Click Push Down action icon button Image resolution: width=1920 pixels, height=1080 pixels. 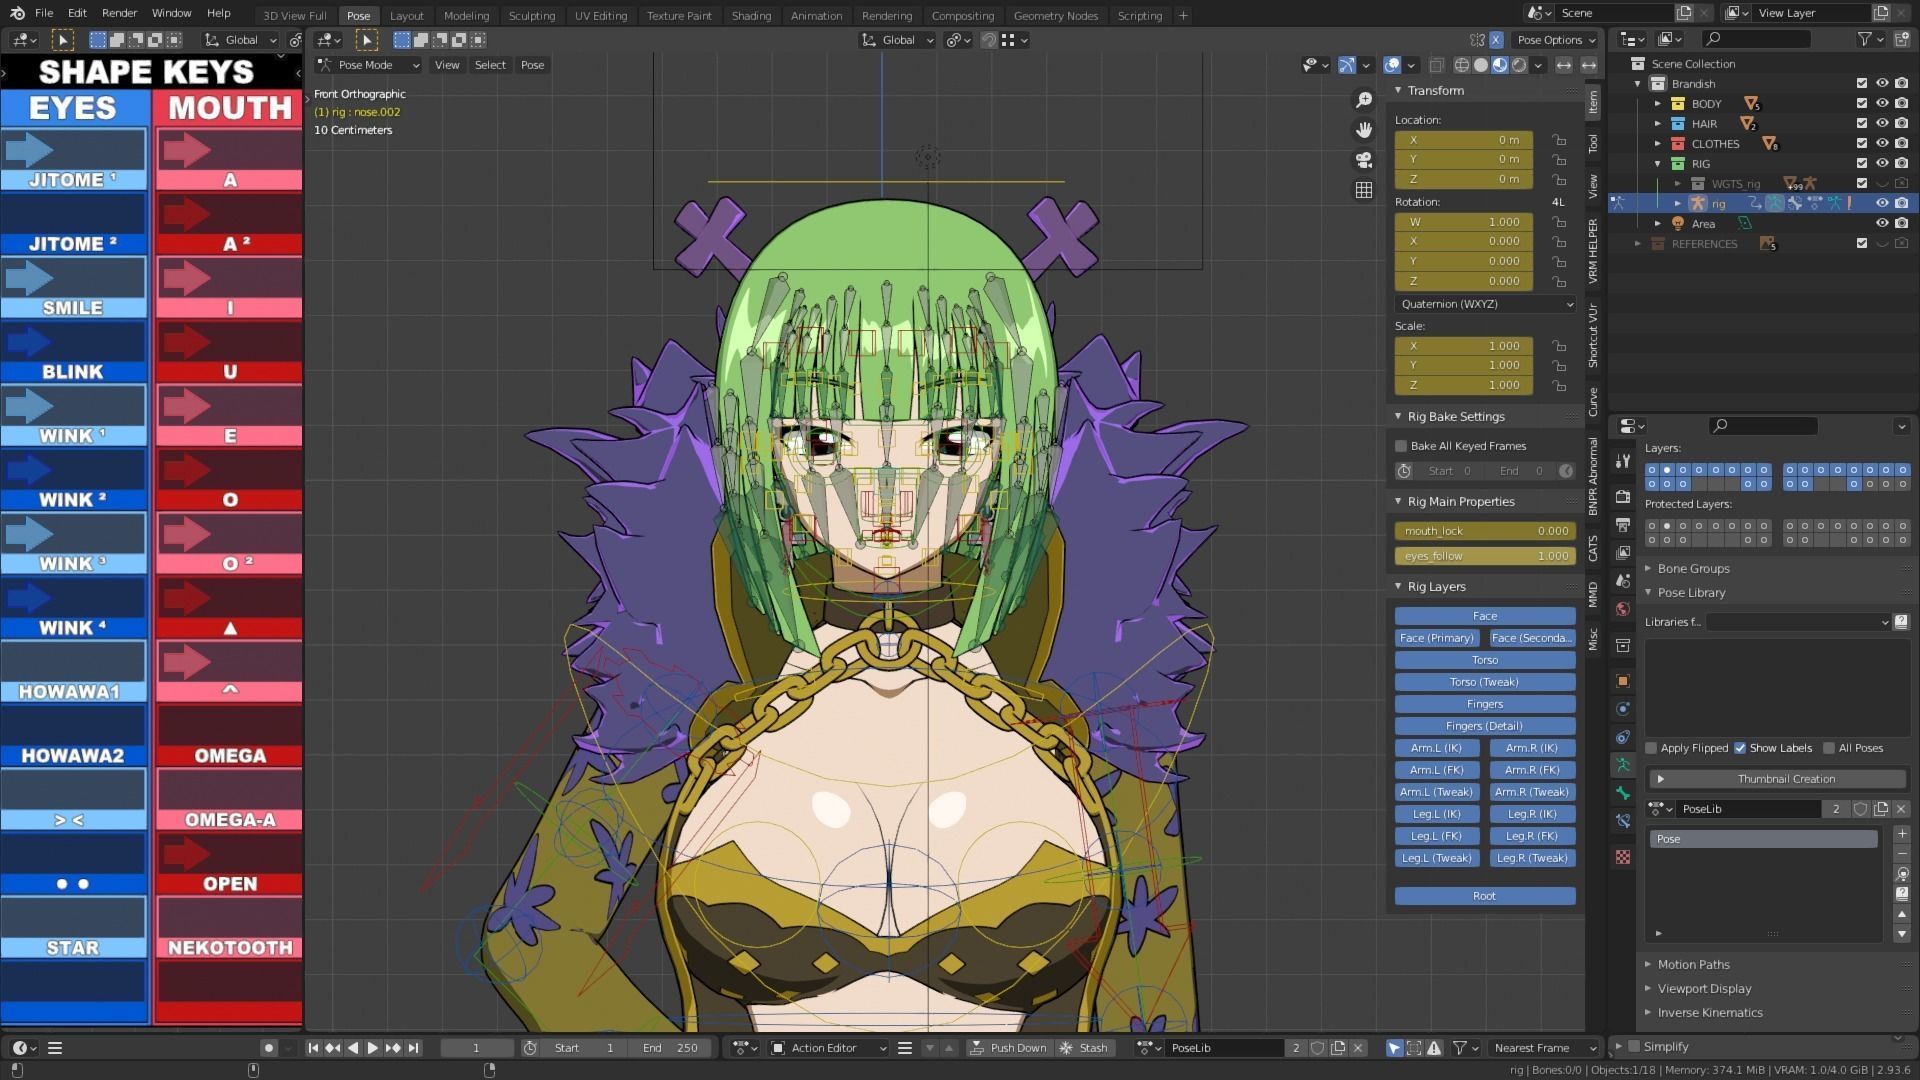point(1008,1048)
